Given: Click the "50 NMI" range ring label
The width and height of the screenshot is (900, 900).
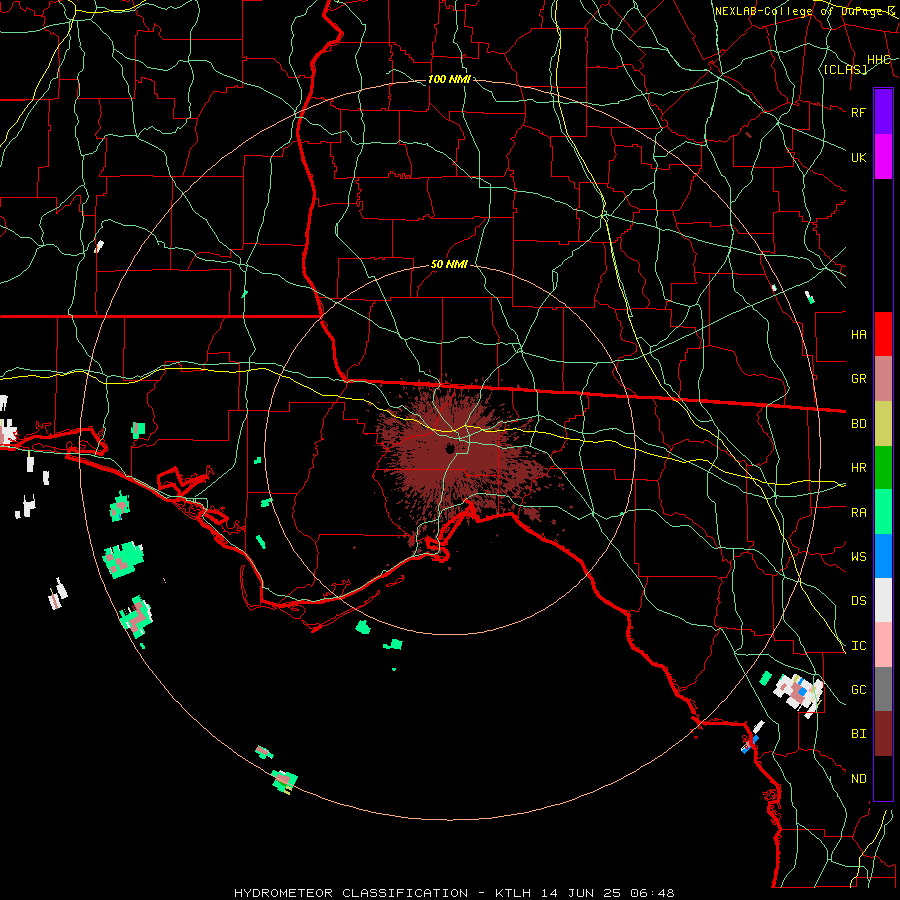Looking at the screenshot, I should coord(449,264).
